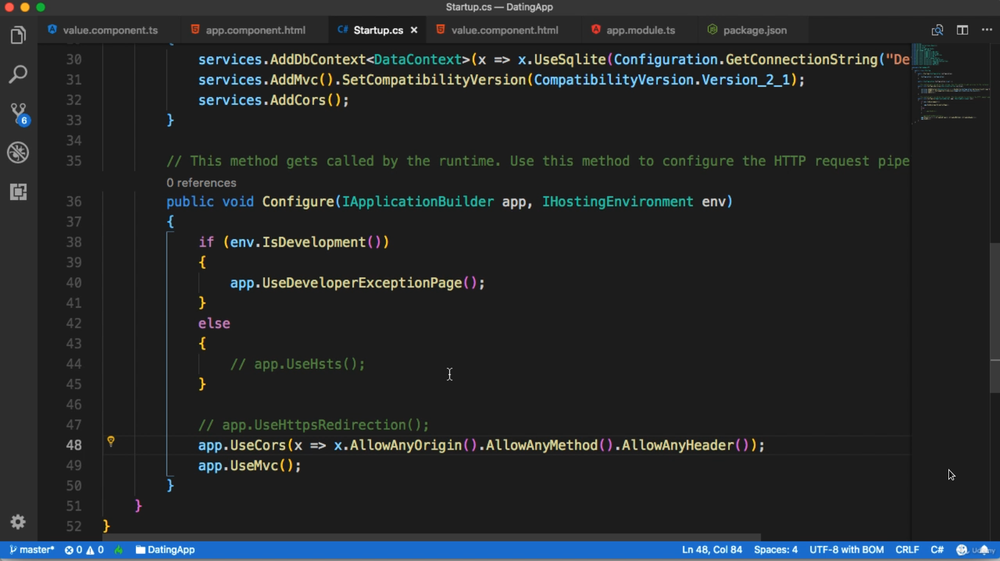Click on env.IsDevelopment() condition
This screenshot has height=561, width=1000.
click(x=306, y=242)
